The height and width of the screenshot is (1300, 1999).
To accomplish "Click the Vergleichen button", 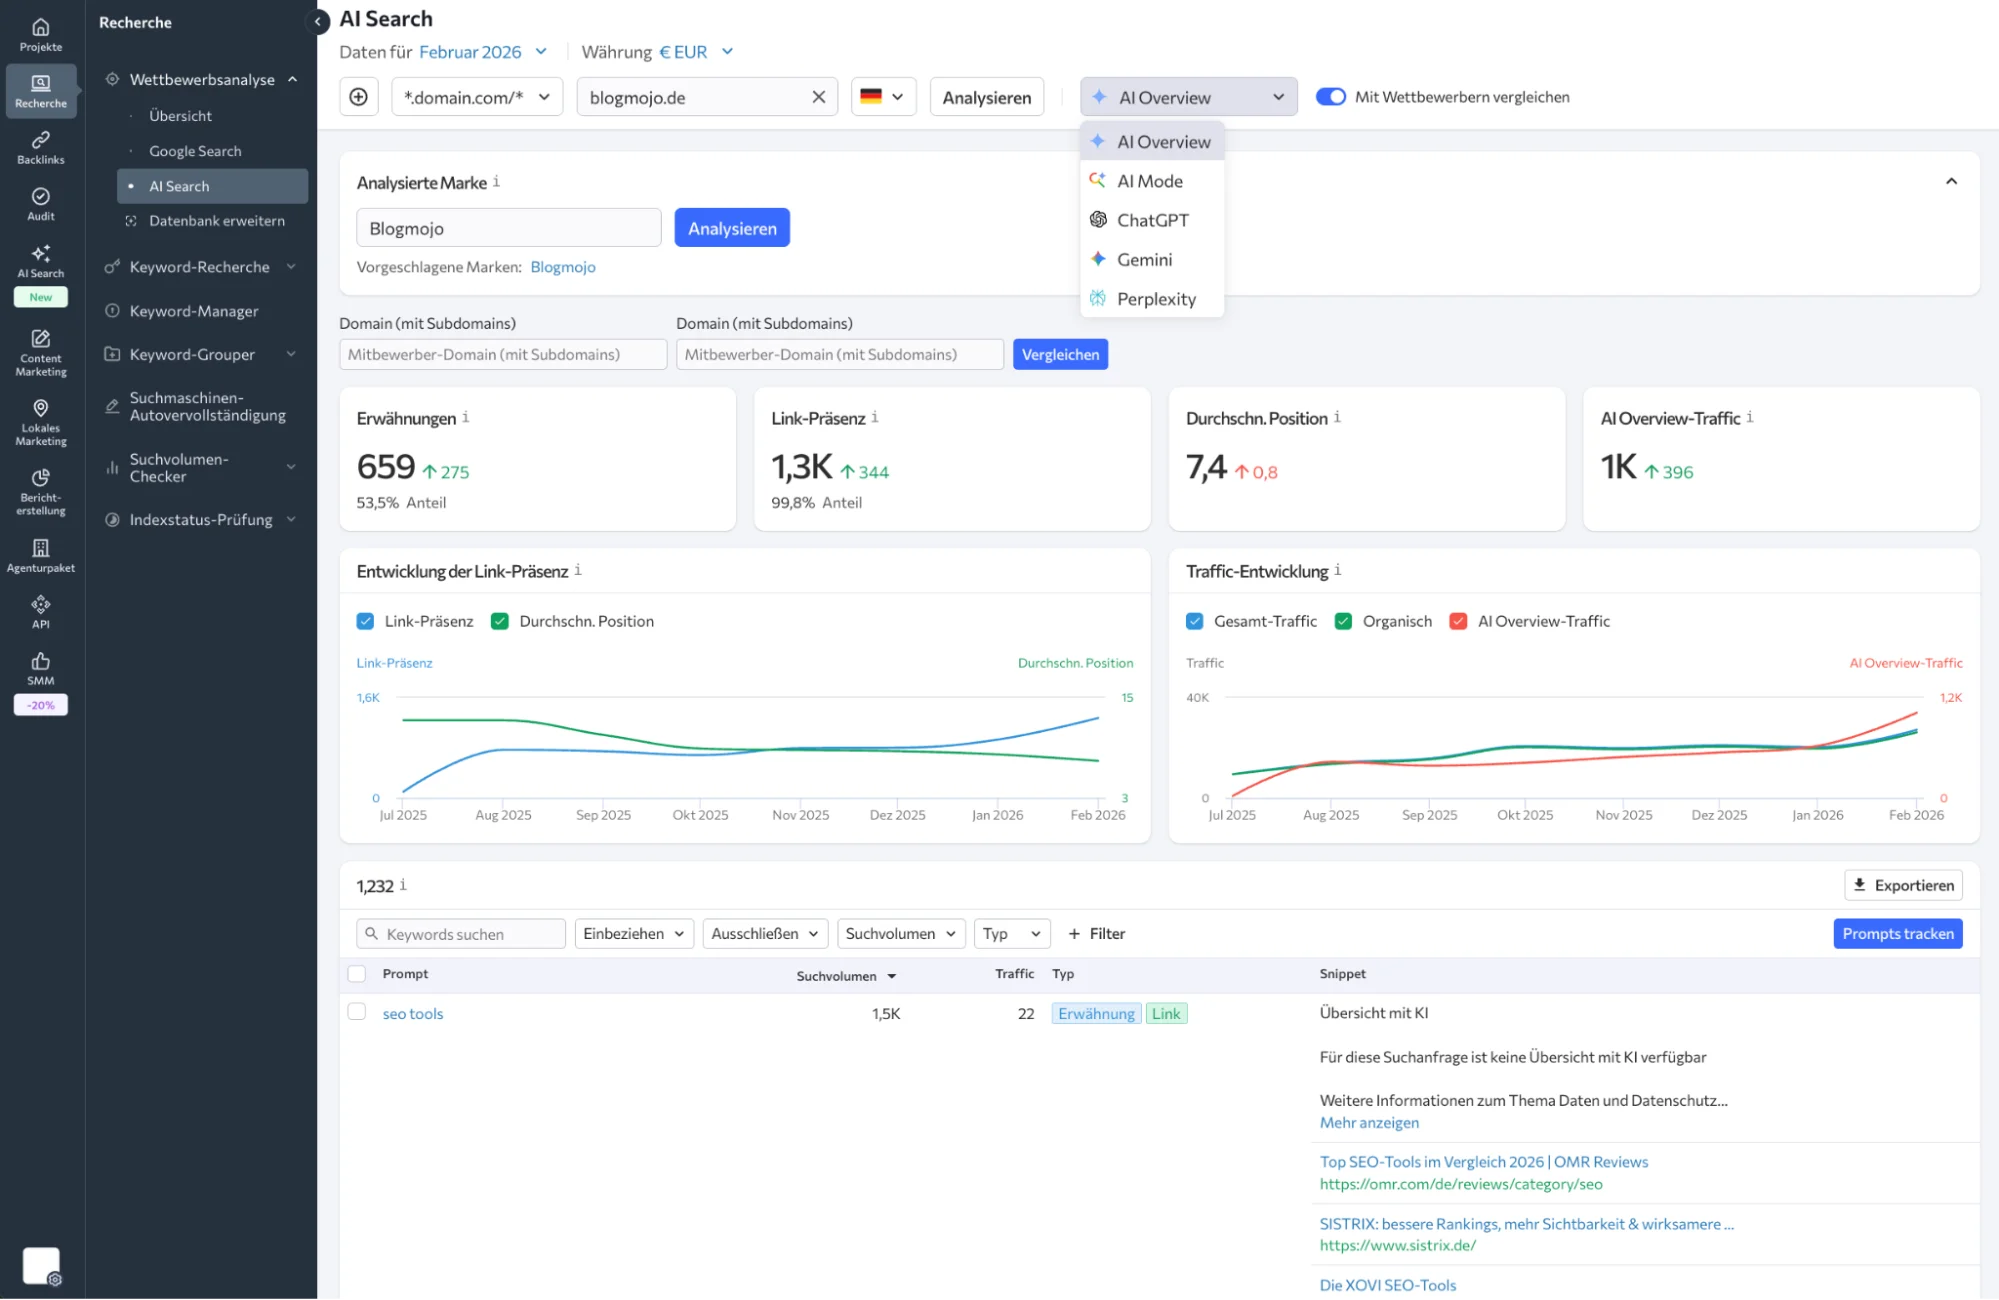I will pyautogui.click(x=1060, y=354).
